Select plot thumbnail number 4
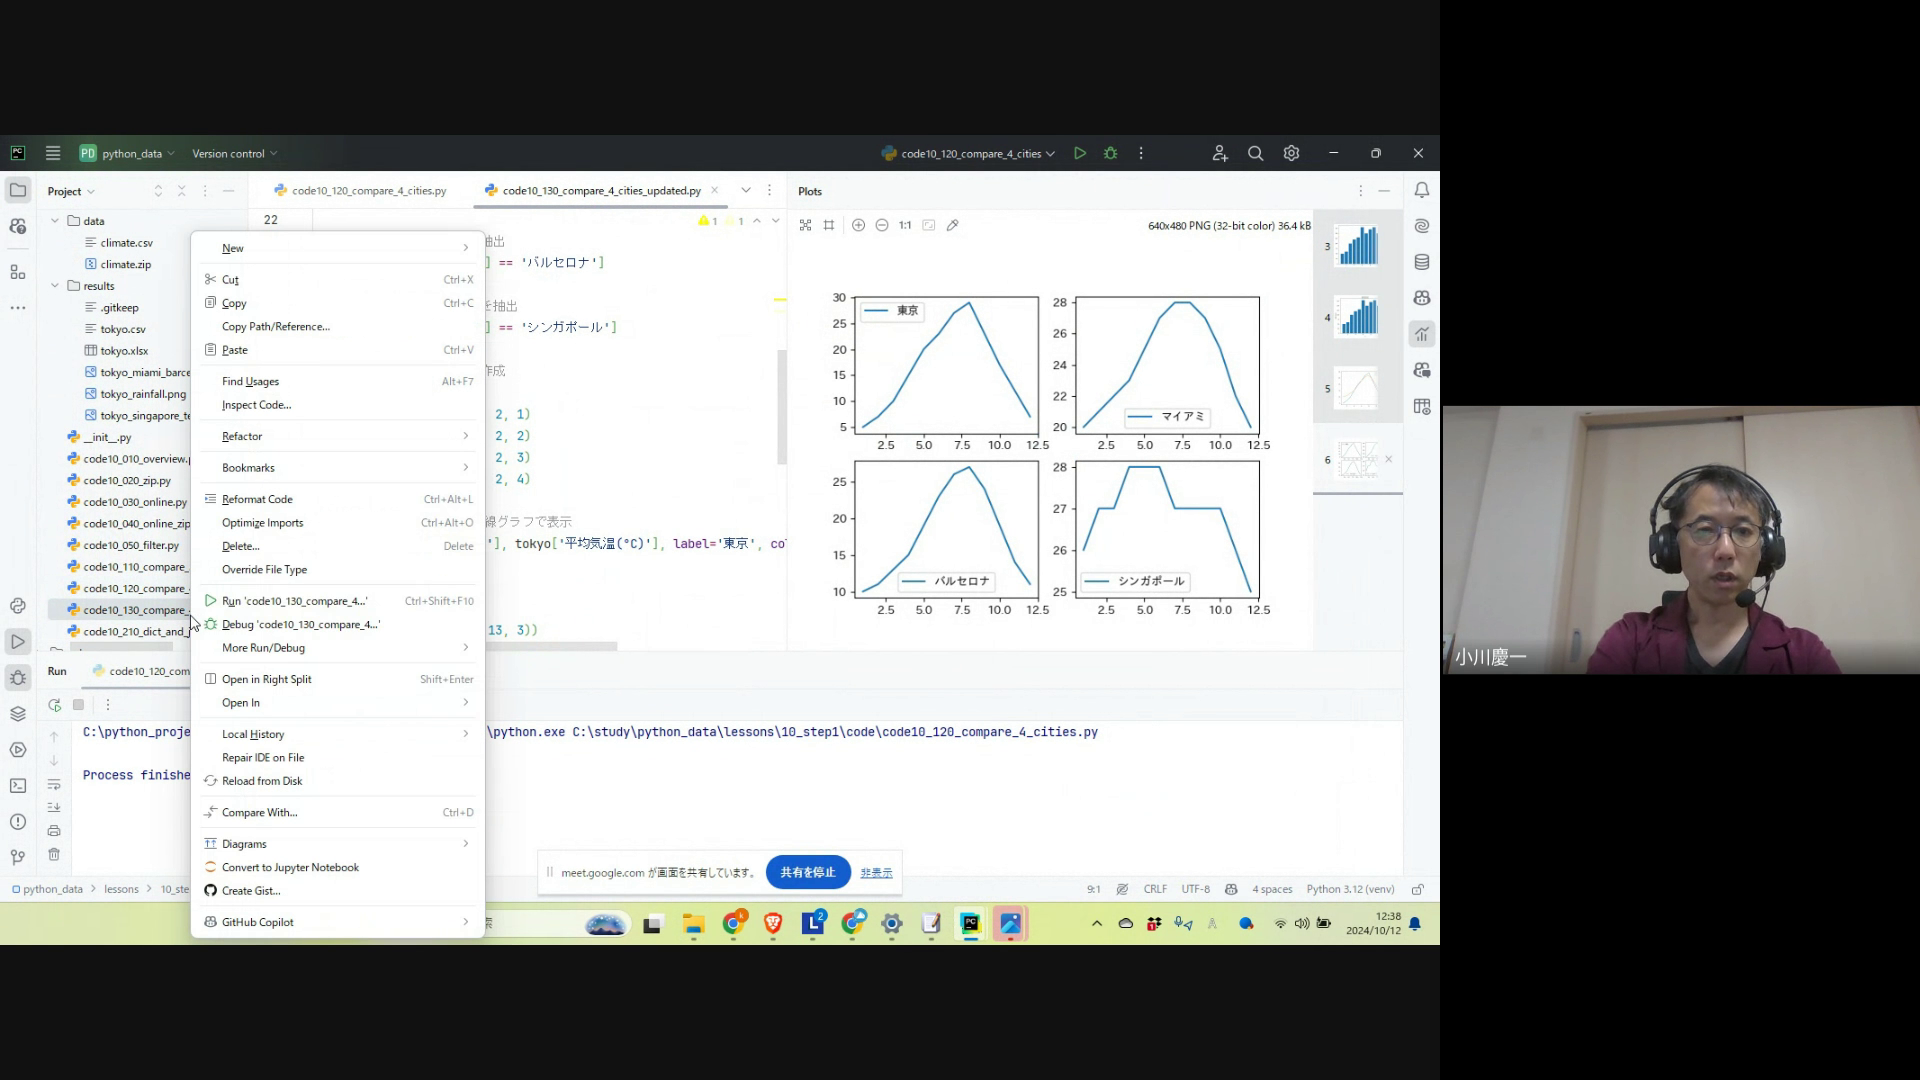This screenshot has height=1080, width=1920. (x=1357, y=317)
